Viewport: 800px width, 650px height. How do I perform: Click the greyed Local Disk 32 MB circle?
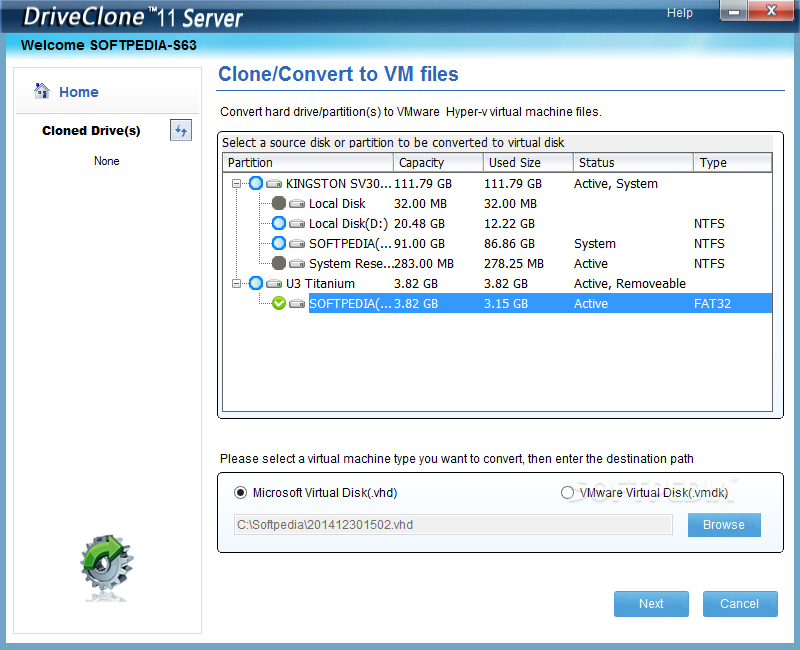[x=279, y=203]
